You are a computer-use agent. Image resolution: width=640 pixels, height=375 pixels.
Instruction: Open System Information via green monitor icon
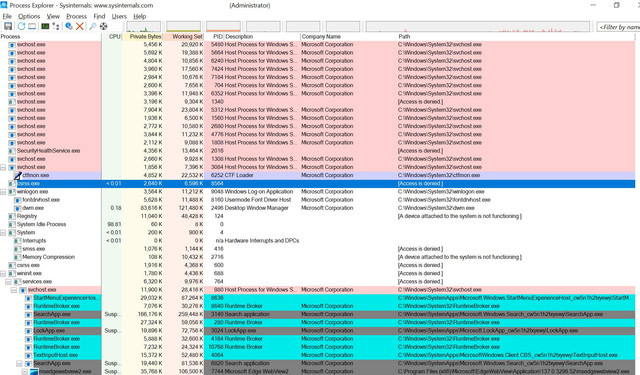point(45,27)
